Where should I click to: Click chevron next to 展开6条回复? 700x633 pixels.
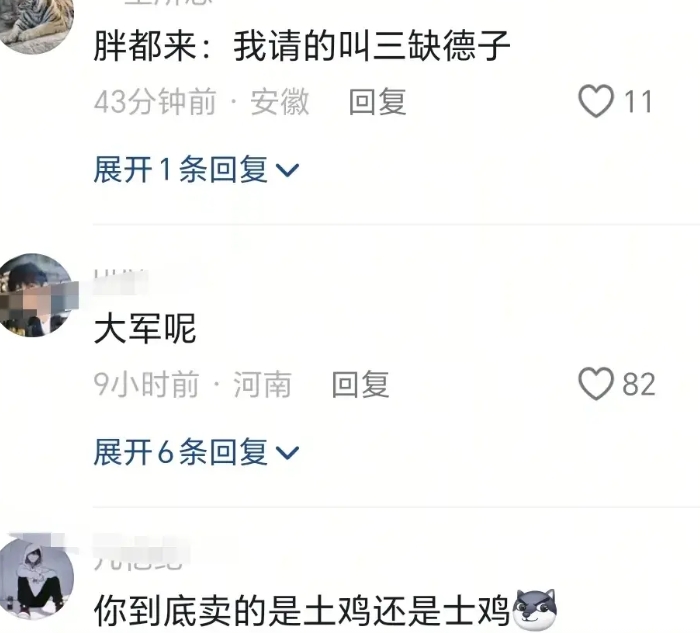pos(287,453)
